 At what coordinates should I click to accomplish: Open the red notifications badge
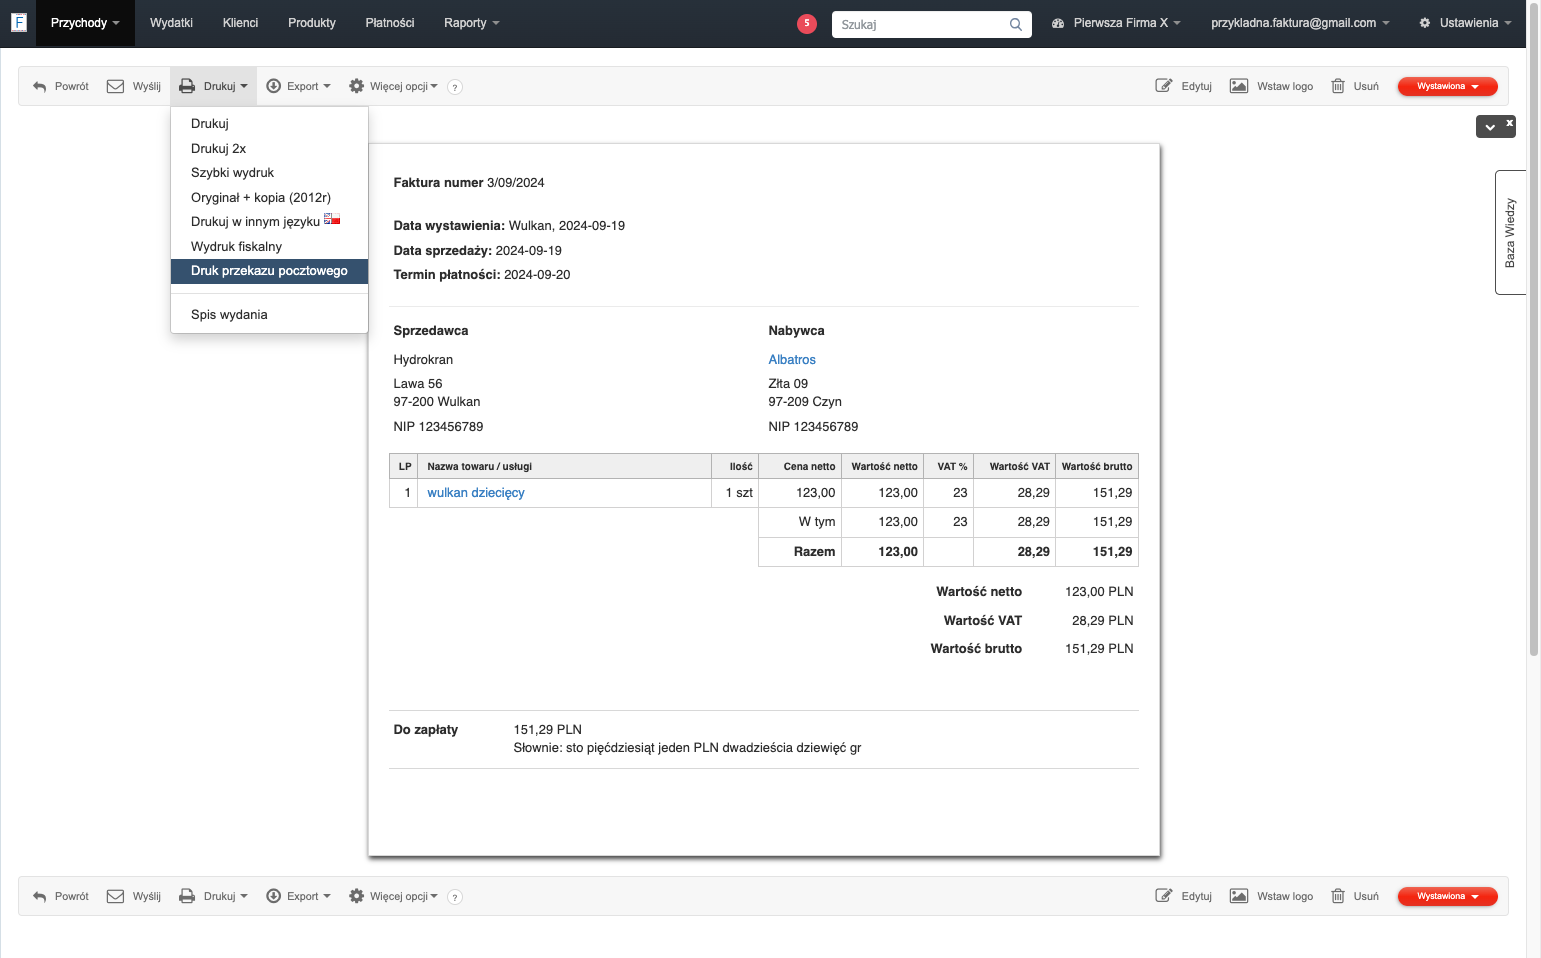pyautogui.click(x=807, y=24)
